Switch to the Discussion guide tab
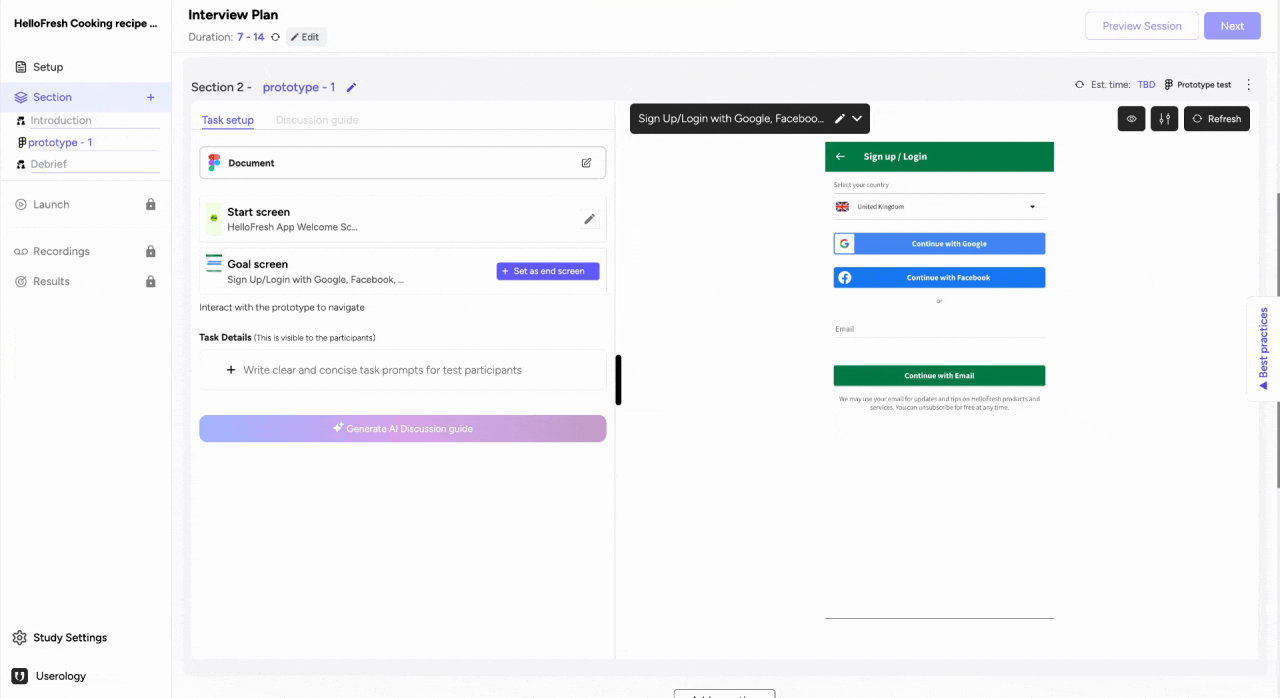1280x698 pixels. pos(317,119)
